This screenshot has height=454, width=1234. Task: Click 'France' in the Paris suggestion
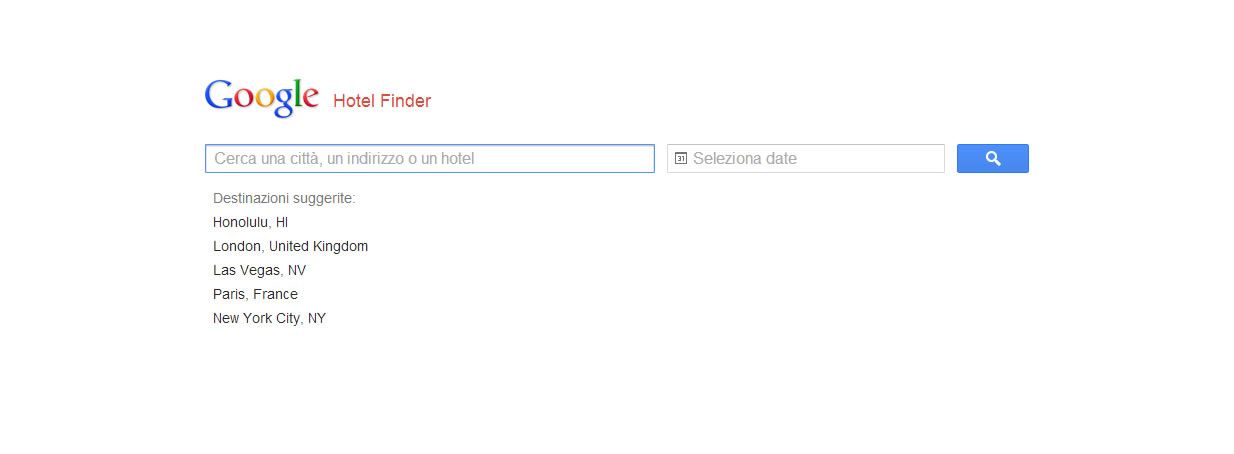(275, 294)
